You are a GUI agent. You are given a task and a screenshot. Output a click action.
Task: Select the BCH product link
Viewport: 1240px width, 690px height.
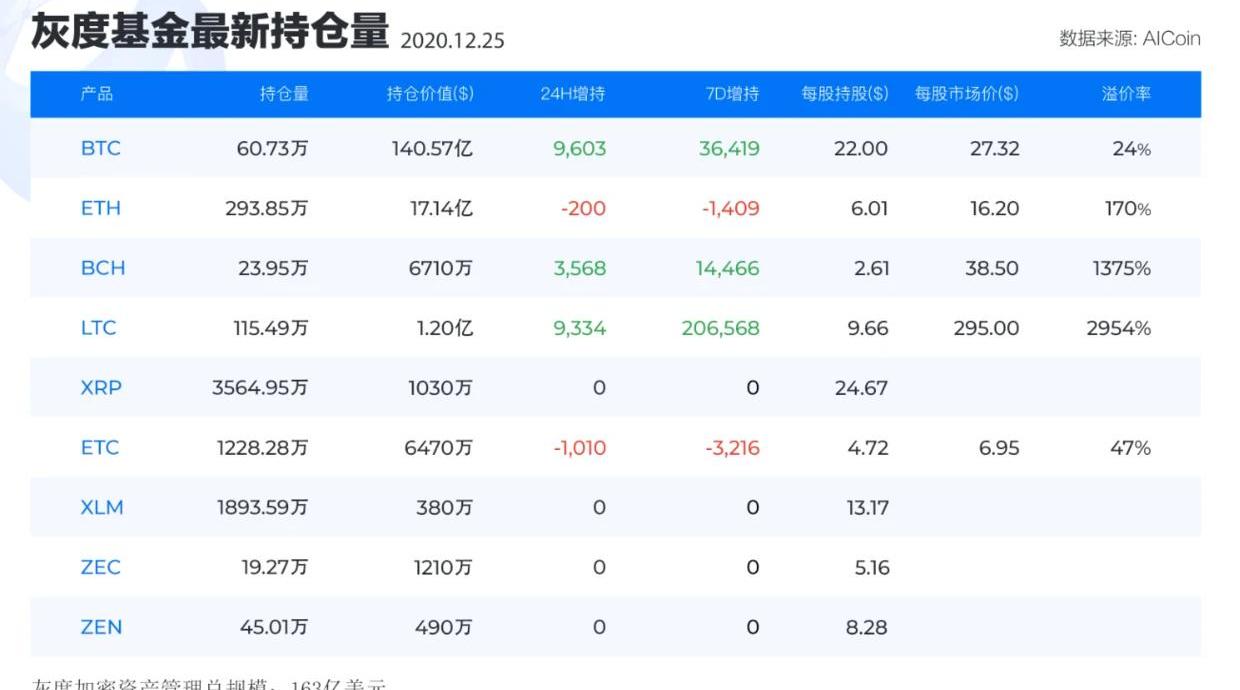[x=102, y=269]
